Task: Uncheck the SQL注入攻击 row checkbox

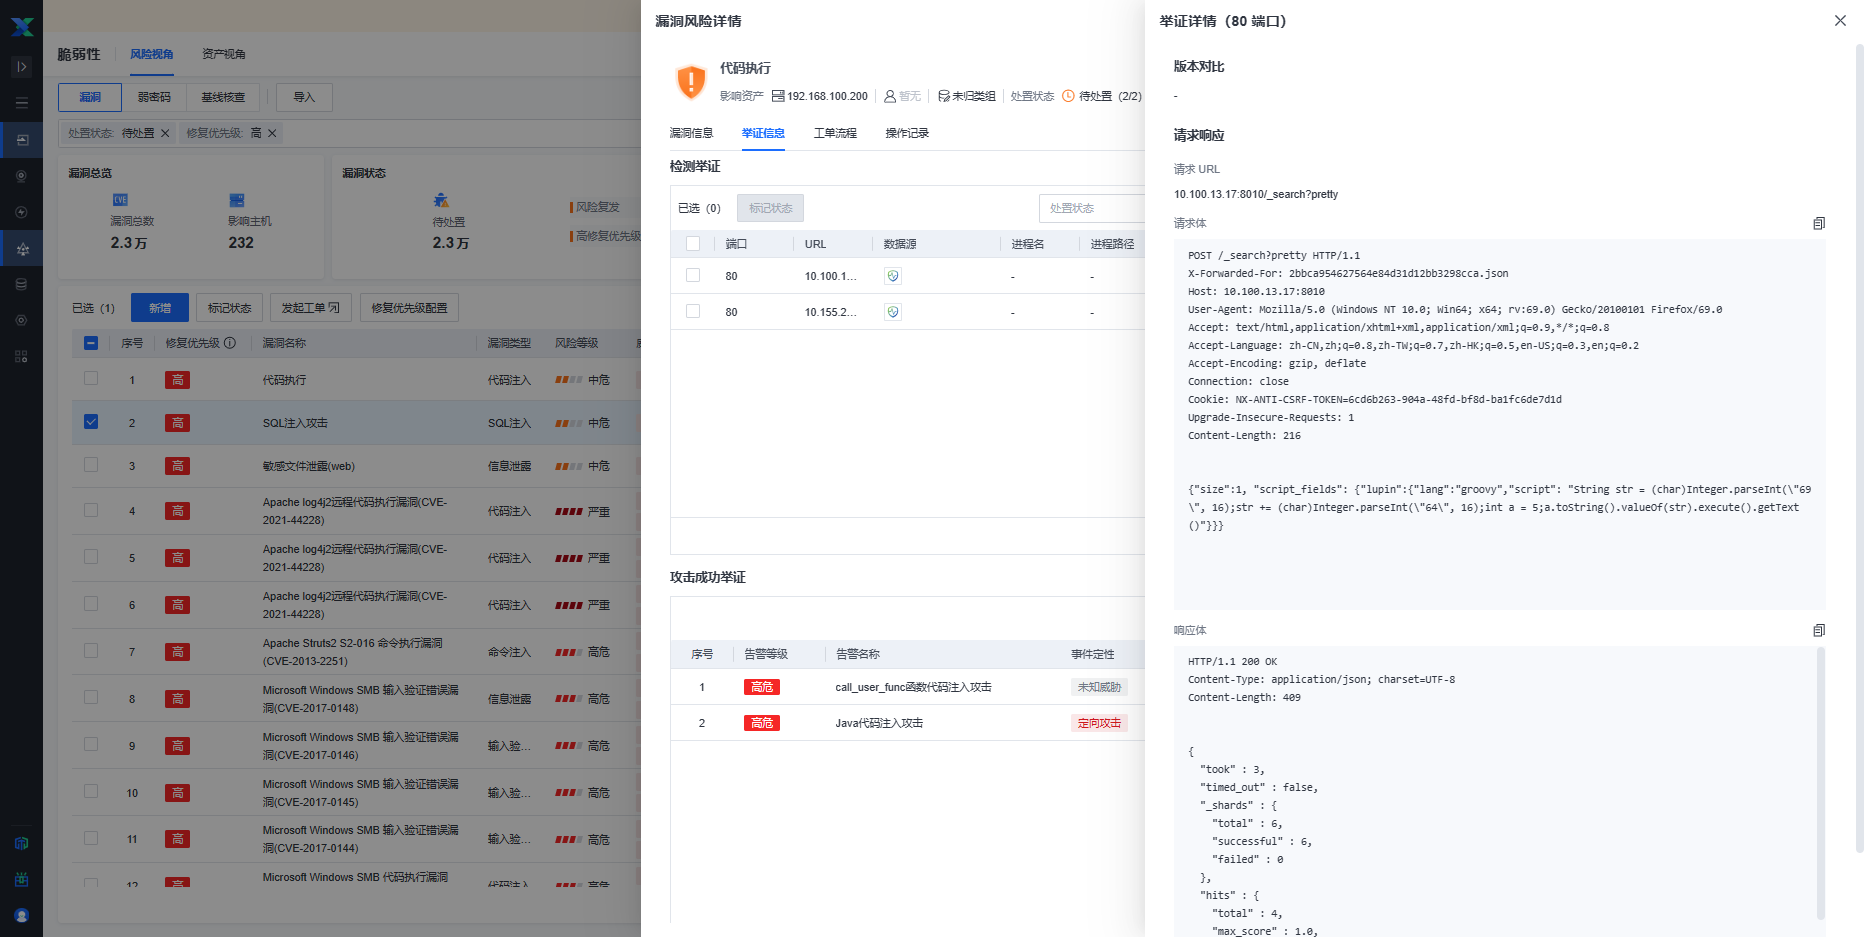Action: [x=90, y=422]
